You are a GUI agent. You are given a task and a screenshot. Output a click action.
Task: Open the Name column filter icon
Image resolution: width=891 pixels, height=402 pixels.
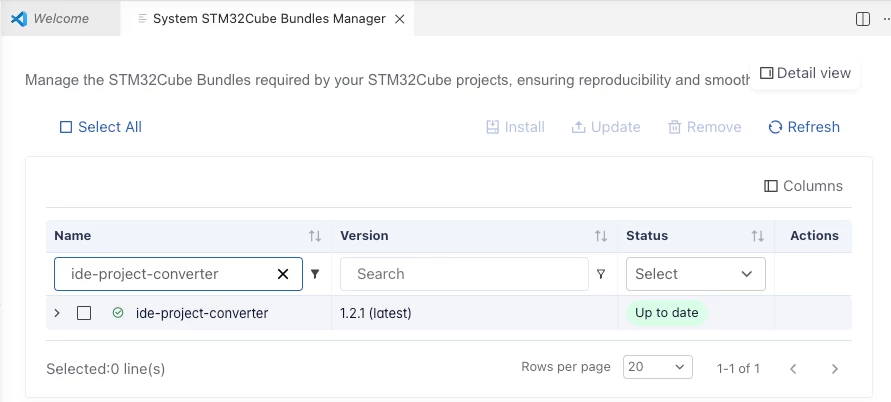[315, 274]
